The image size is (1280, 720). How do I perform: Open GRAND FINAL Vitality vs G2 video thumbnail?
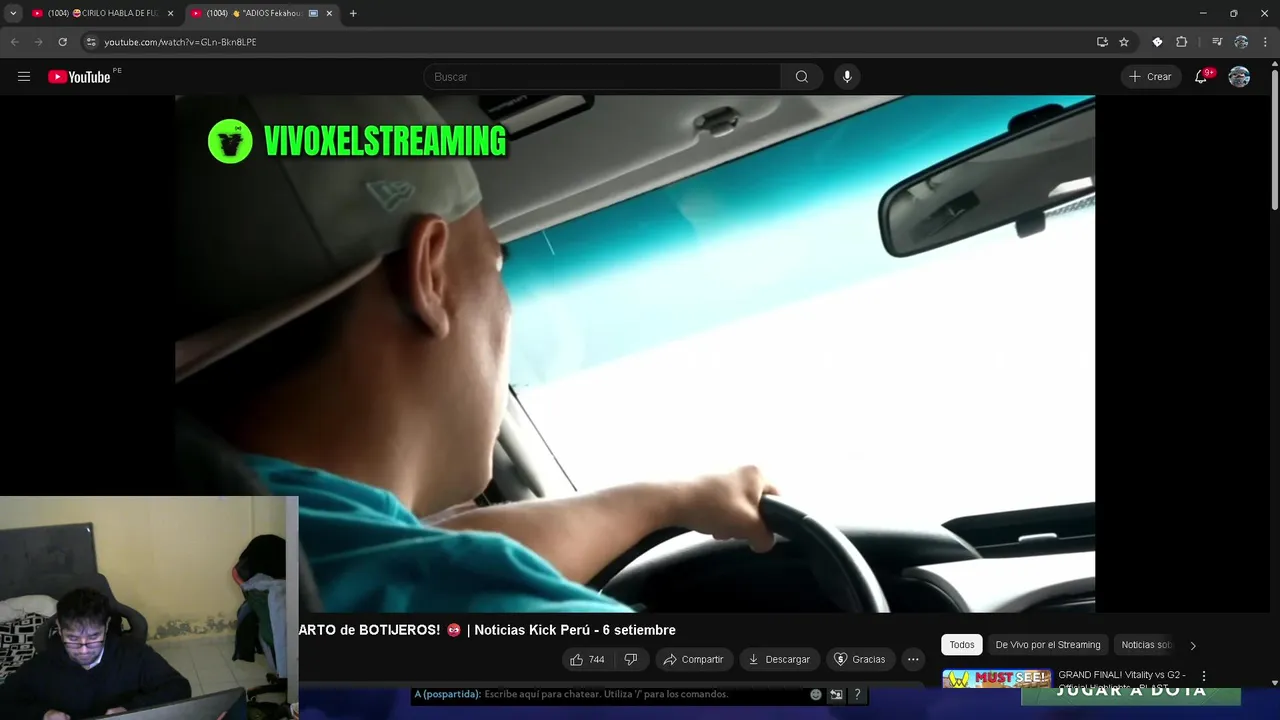point(997,679)
